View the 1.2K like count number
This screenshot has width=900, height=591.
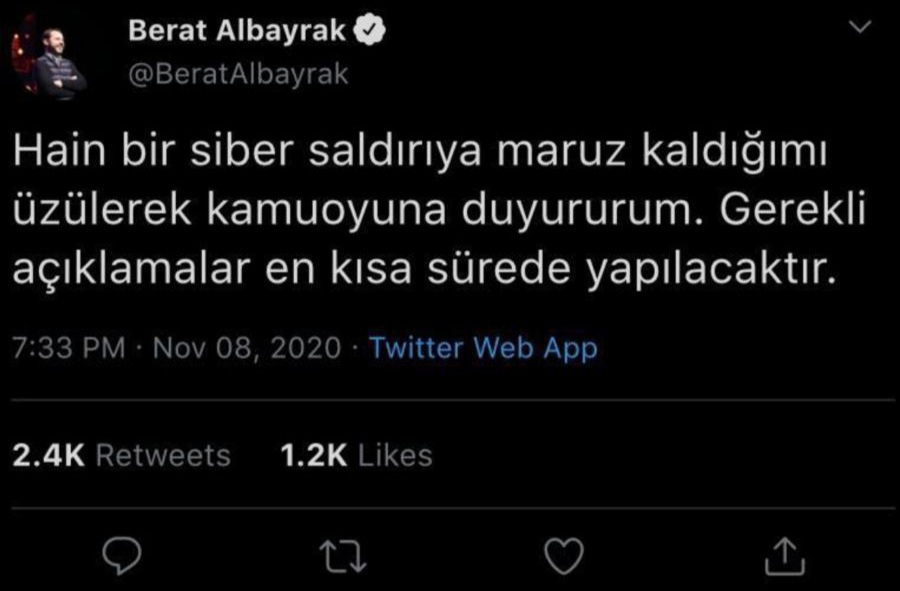point(314,456)
